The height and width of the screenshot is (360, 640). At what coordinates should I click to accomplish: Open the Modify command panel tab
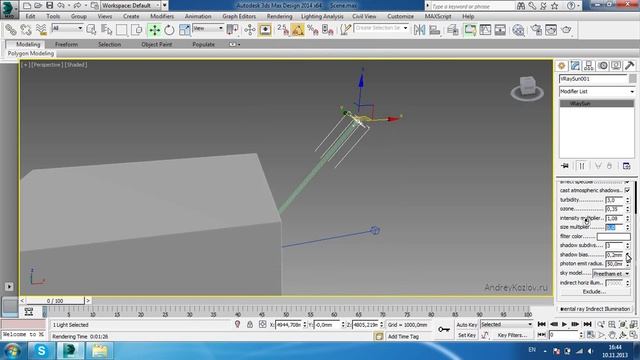575,66
